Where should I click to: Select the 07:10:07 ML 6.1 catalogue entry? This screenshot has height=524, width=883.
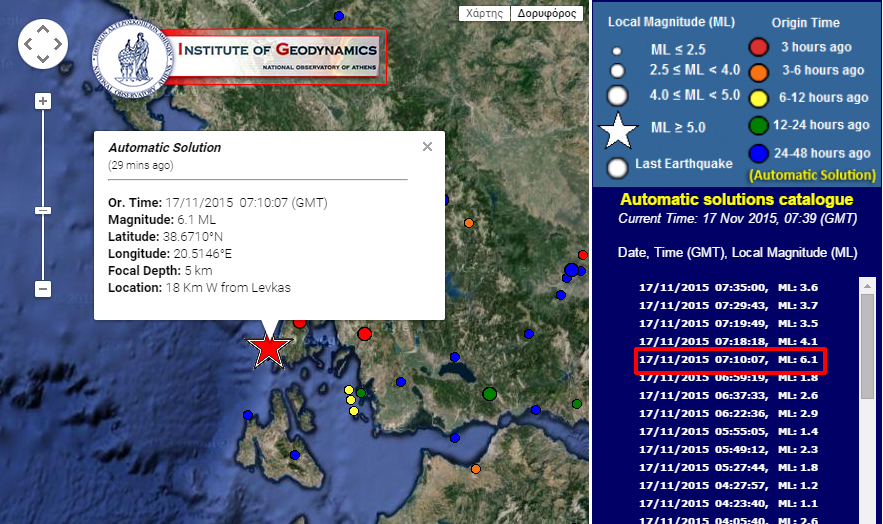pyautogui.click(x=735, y=359)
